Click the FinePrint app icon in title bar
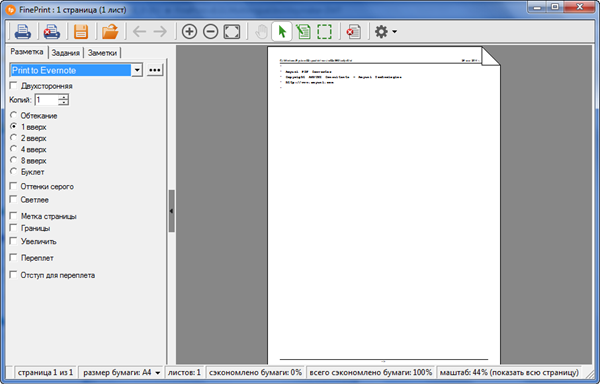Viewport: 600px width, 384px height. click(x=11, y=10)
